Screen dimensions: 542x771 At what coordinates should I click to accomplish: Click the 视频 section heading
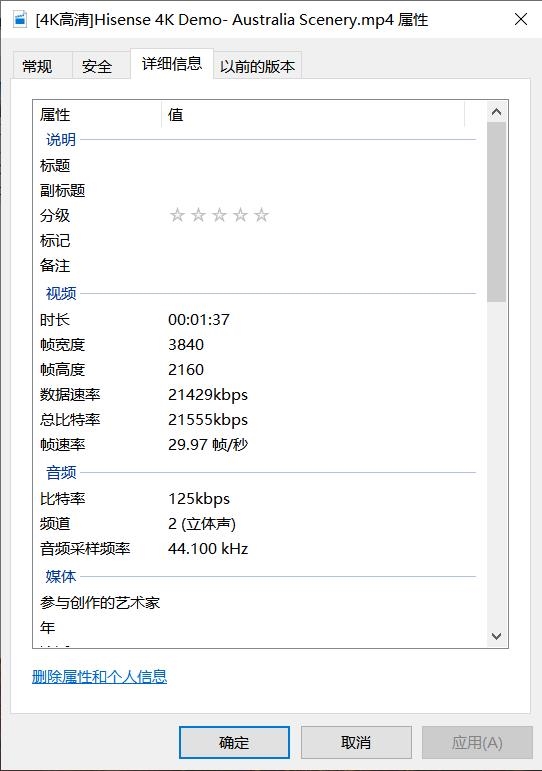[x=61, y=294]
